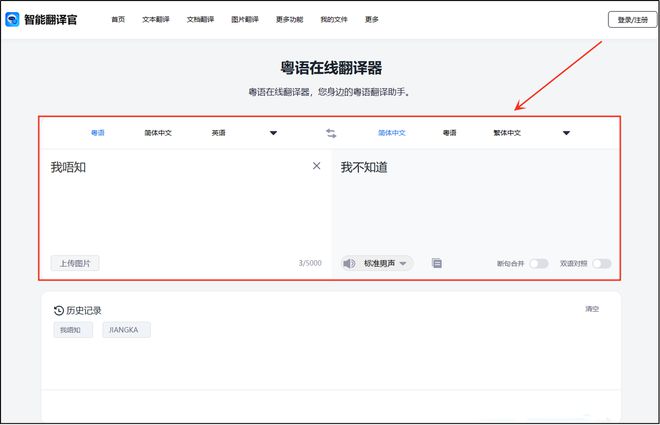Toggle the 断句合并 switch
This screenshot has height=425, width=660.
click(x=538, y=264)
